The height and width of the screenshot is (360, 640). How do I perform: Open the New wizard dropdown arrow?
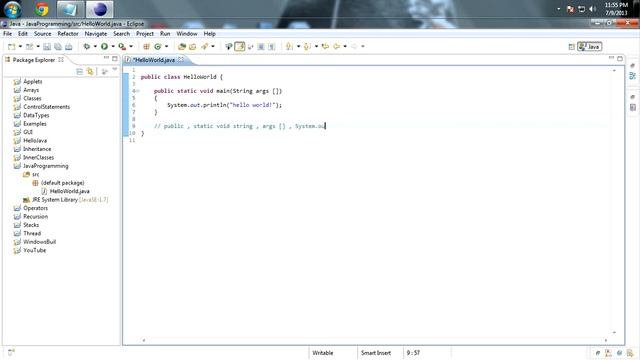click(20, 47)
